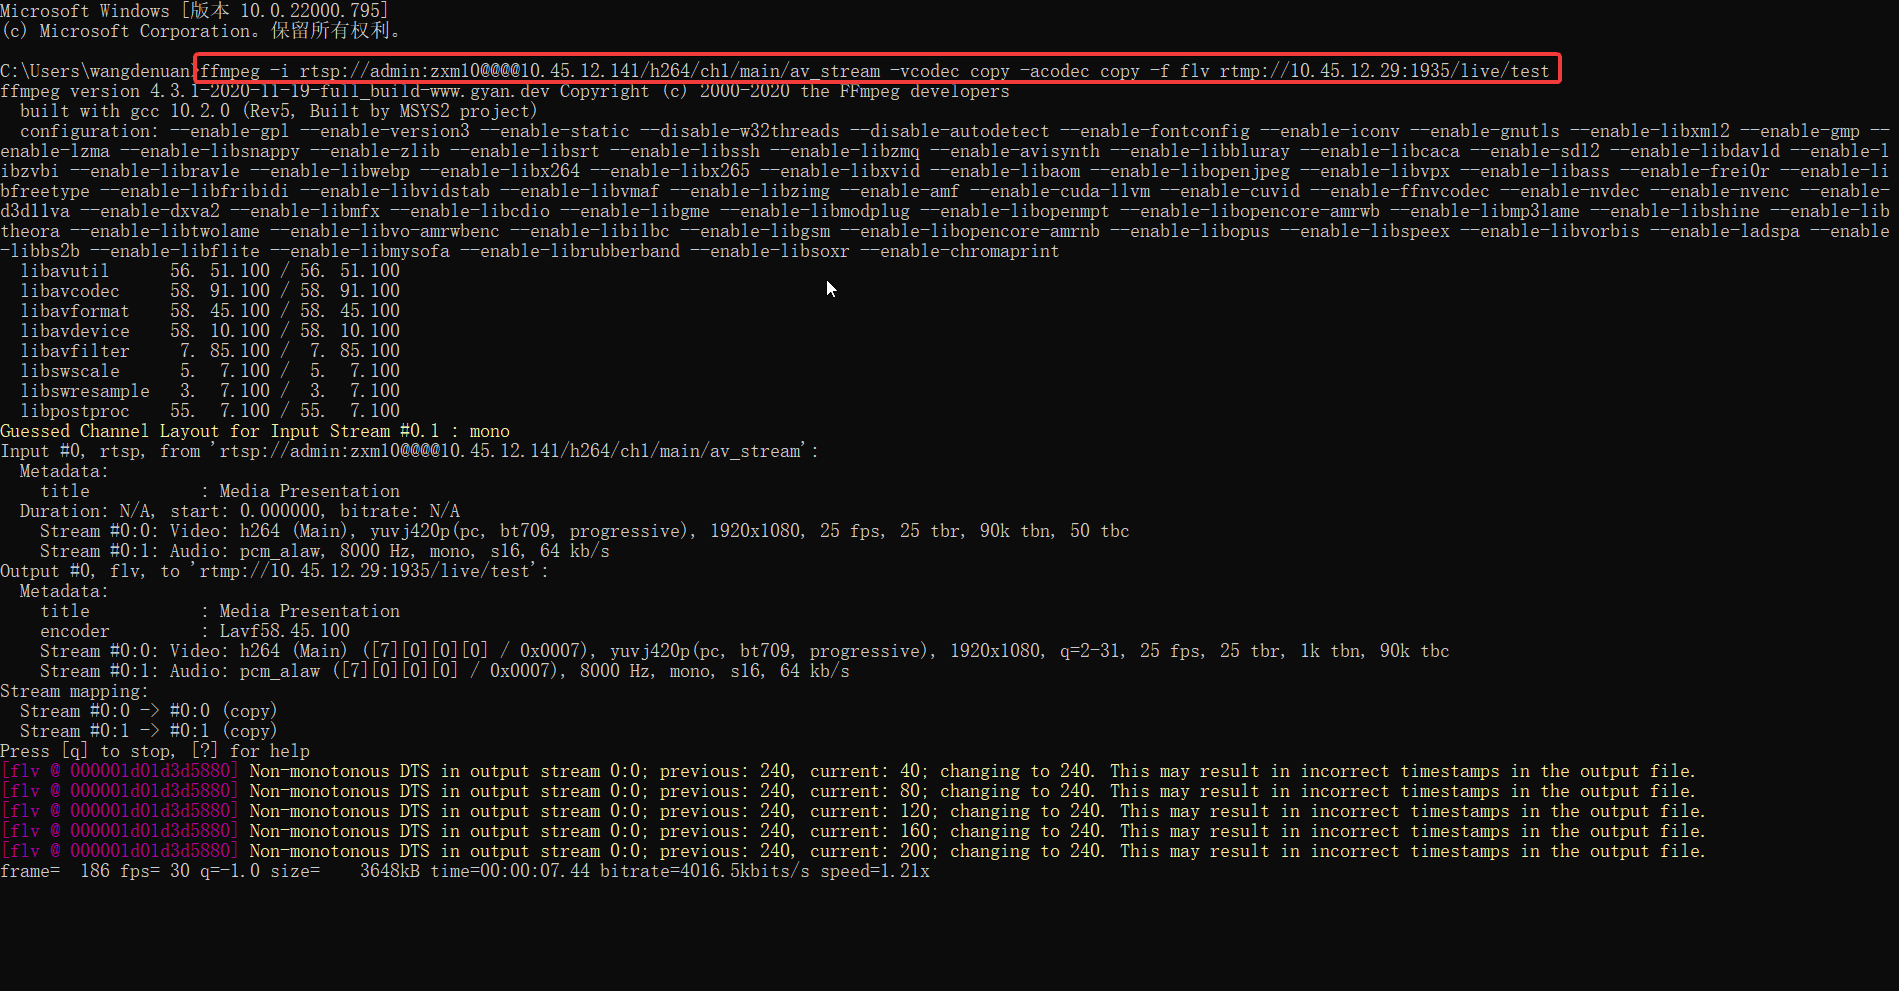Click 'title : Media Presentation' under Input metadata
Image resolution: width=1899 pixels, height=991 pixels.
tap(220, 491)
